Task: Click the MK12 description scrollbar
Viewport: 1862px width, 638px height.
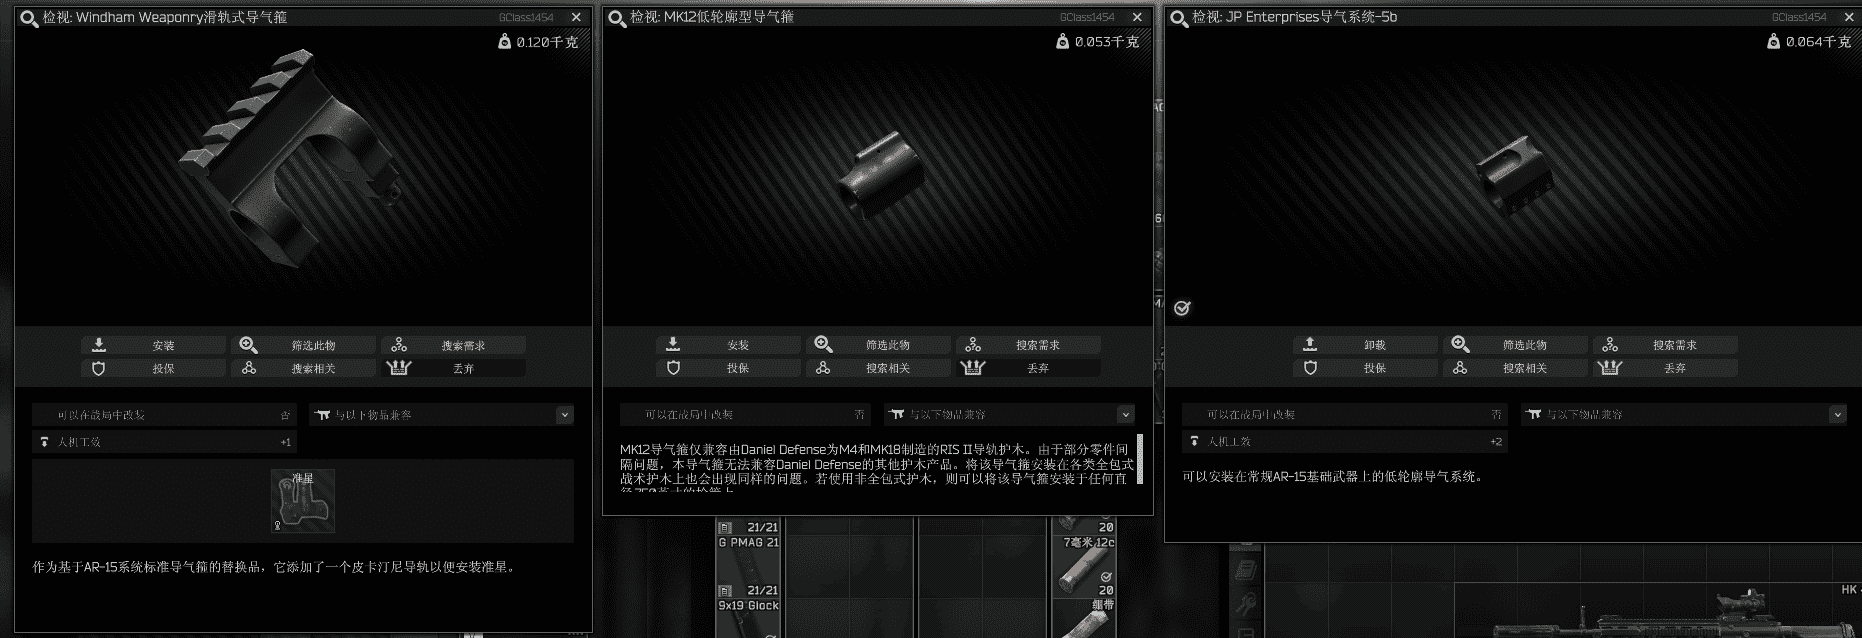Action: (1140, 460)
